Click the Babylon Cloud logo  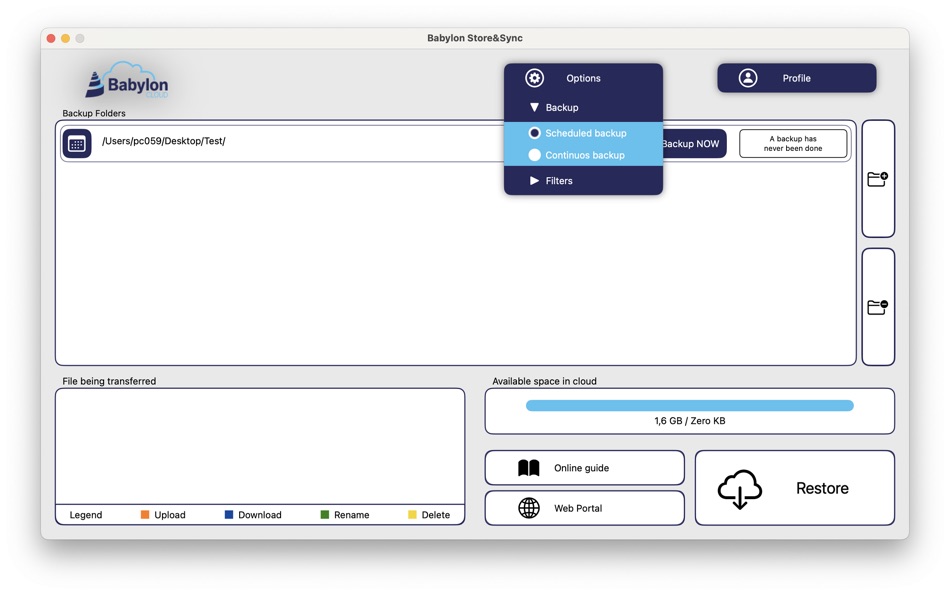click(x=127, y=81)
